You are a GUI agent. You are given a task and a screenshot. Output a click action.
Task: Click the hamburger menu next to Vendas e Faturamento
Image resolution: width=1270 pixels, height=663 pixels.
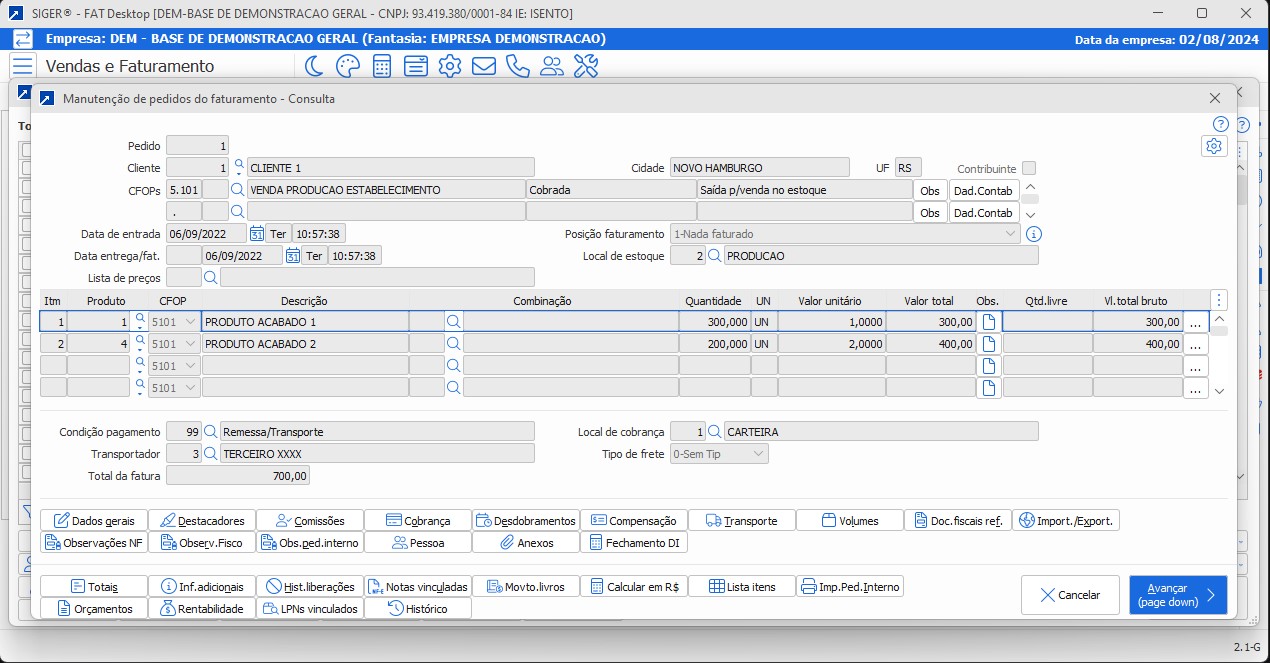(22, 66)
